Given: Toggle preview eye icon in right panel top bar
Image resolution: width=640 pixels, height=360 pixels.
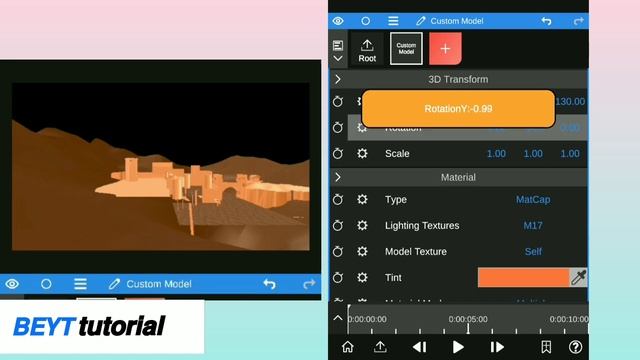Looking at the screenshot, I should point(338,21).
